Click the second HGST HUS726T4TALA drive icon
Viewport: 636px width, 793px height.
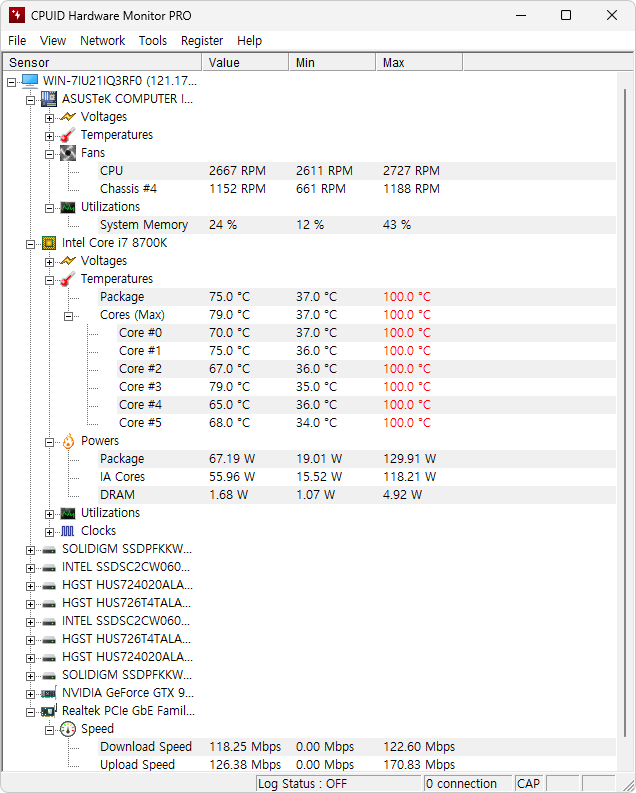click(49, 640)
